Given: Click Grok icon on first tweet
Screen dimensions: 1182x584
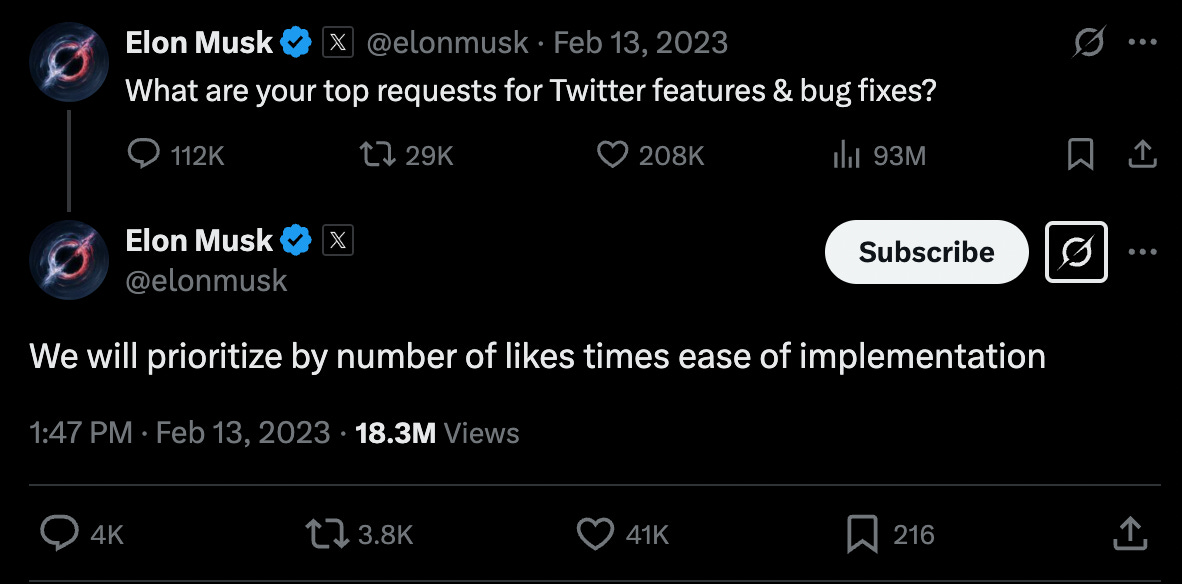Looking at the screenshot, I should (1089, 42).
